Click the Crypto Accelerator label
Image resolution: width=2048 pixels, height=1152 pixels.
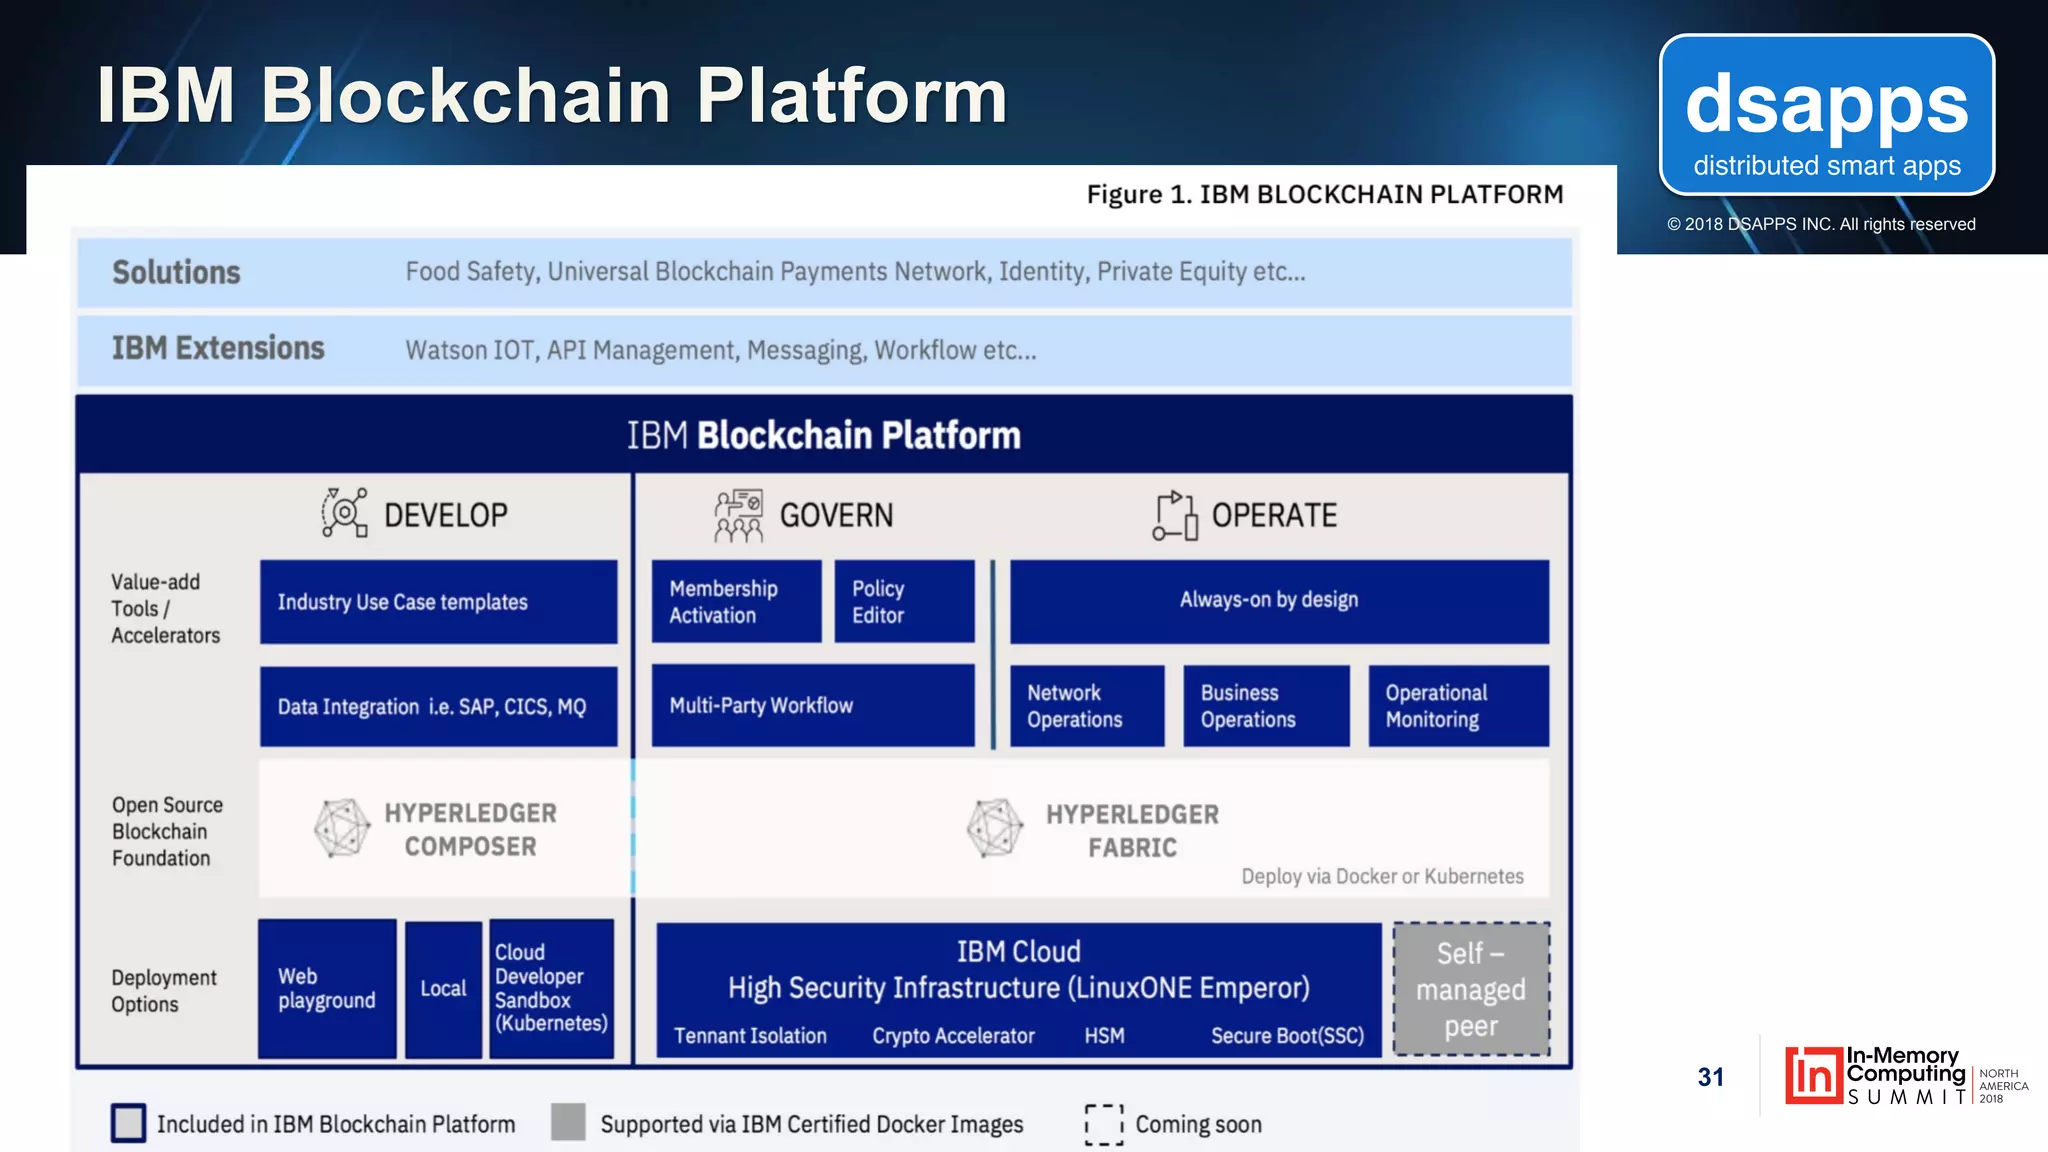(953, 1036)
